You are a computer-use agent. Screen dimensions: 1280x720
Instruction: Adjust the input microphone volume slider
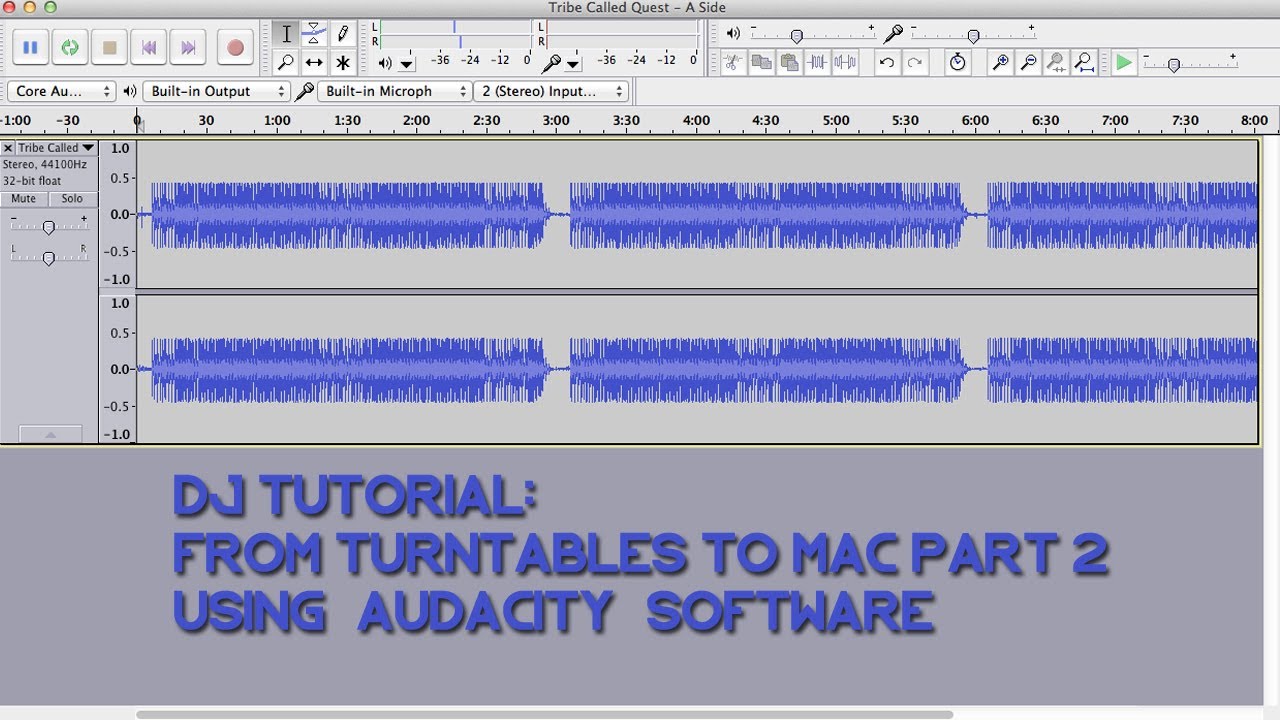tap(973, 34)
